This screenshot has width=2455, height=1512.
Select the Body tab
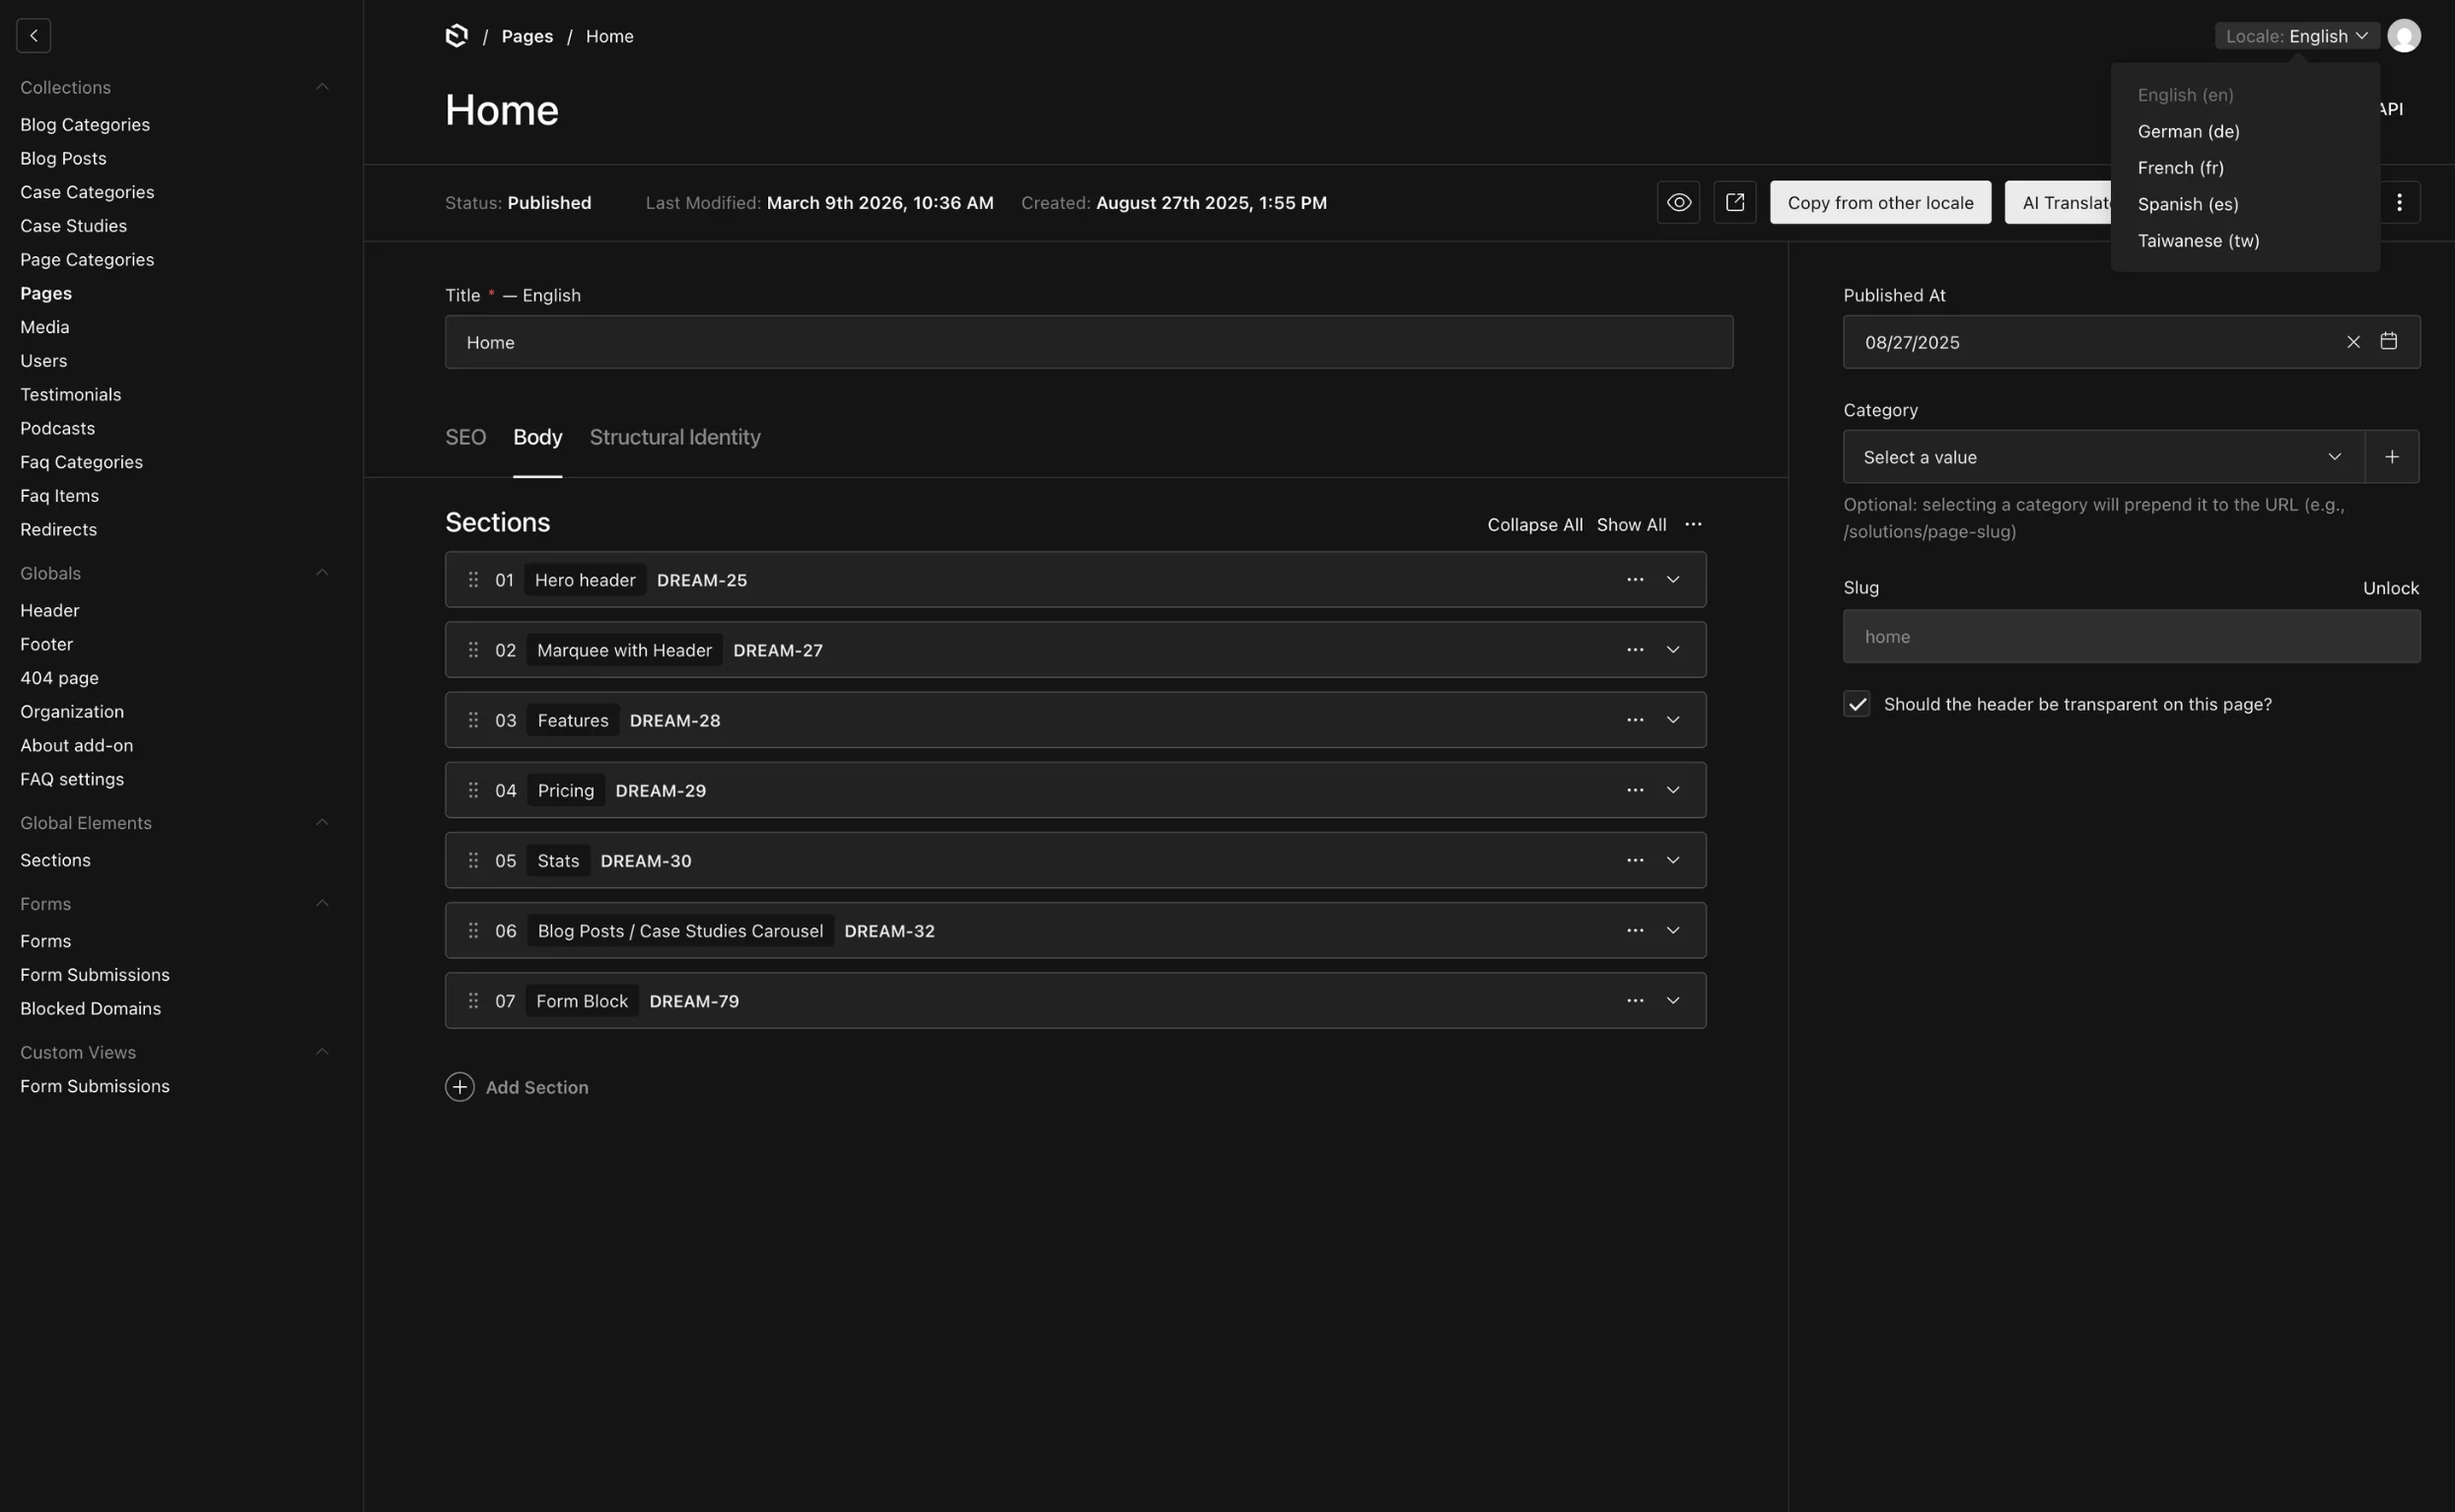[537, 437]
